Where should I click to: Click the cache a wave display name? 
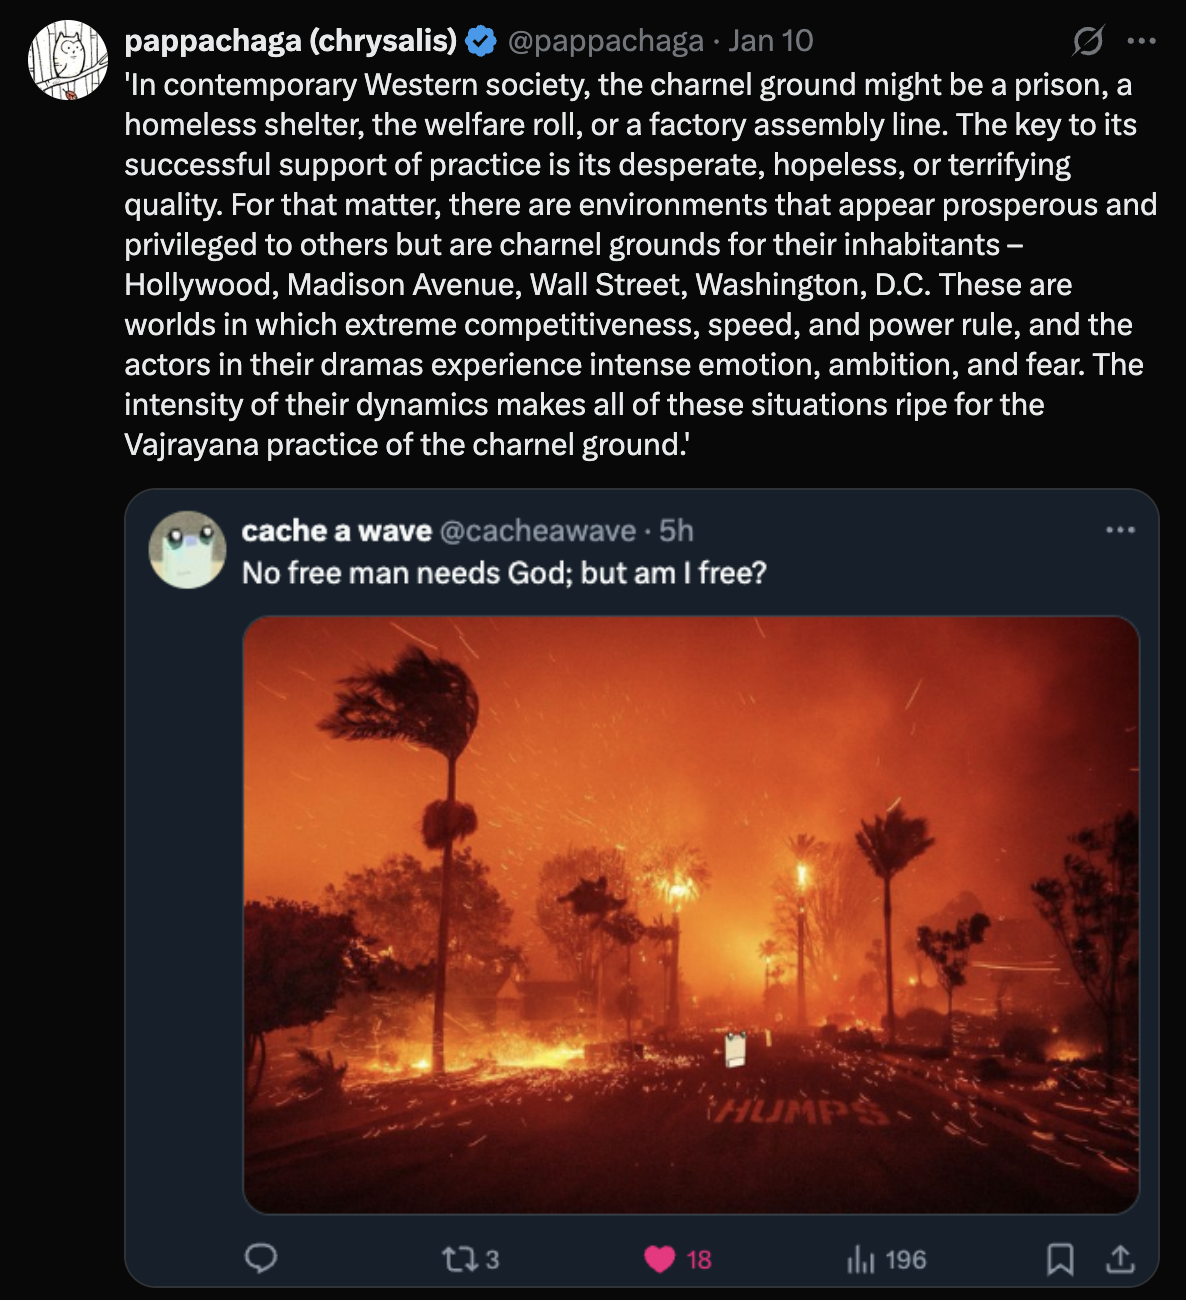pyautogui.click(x=337, y=531)
